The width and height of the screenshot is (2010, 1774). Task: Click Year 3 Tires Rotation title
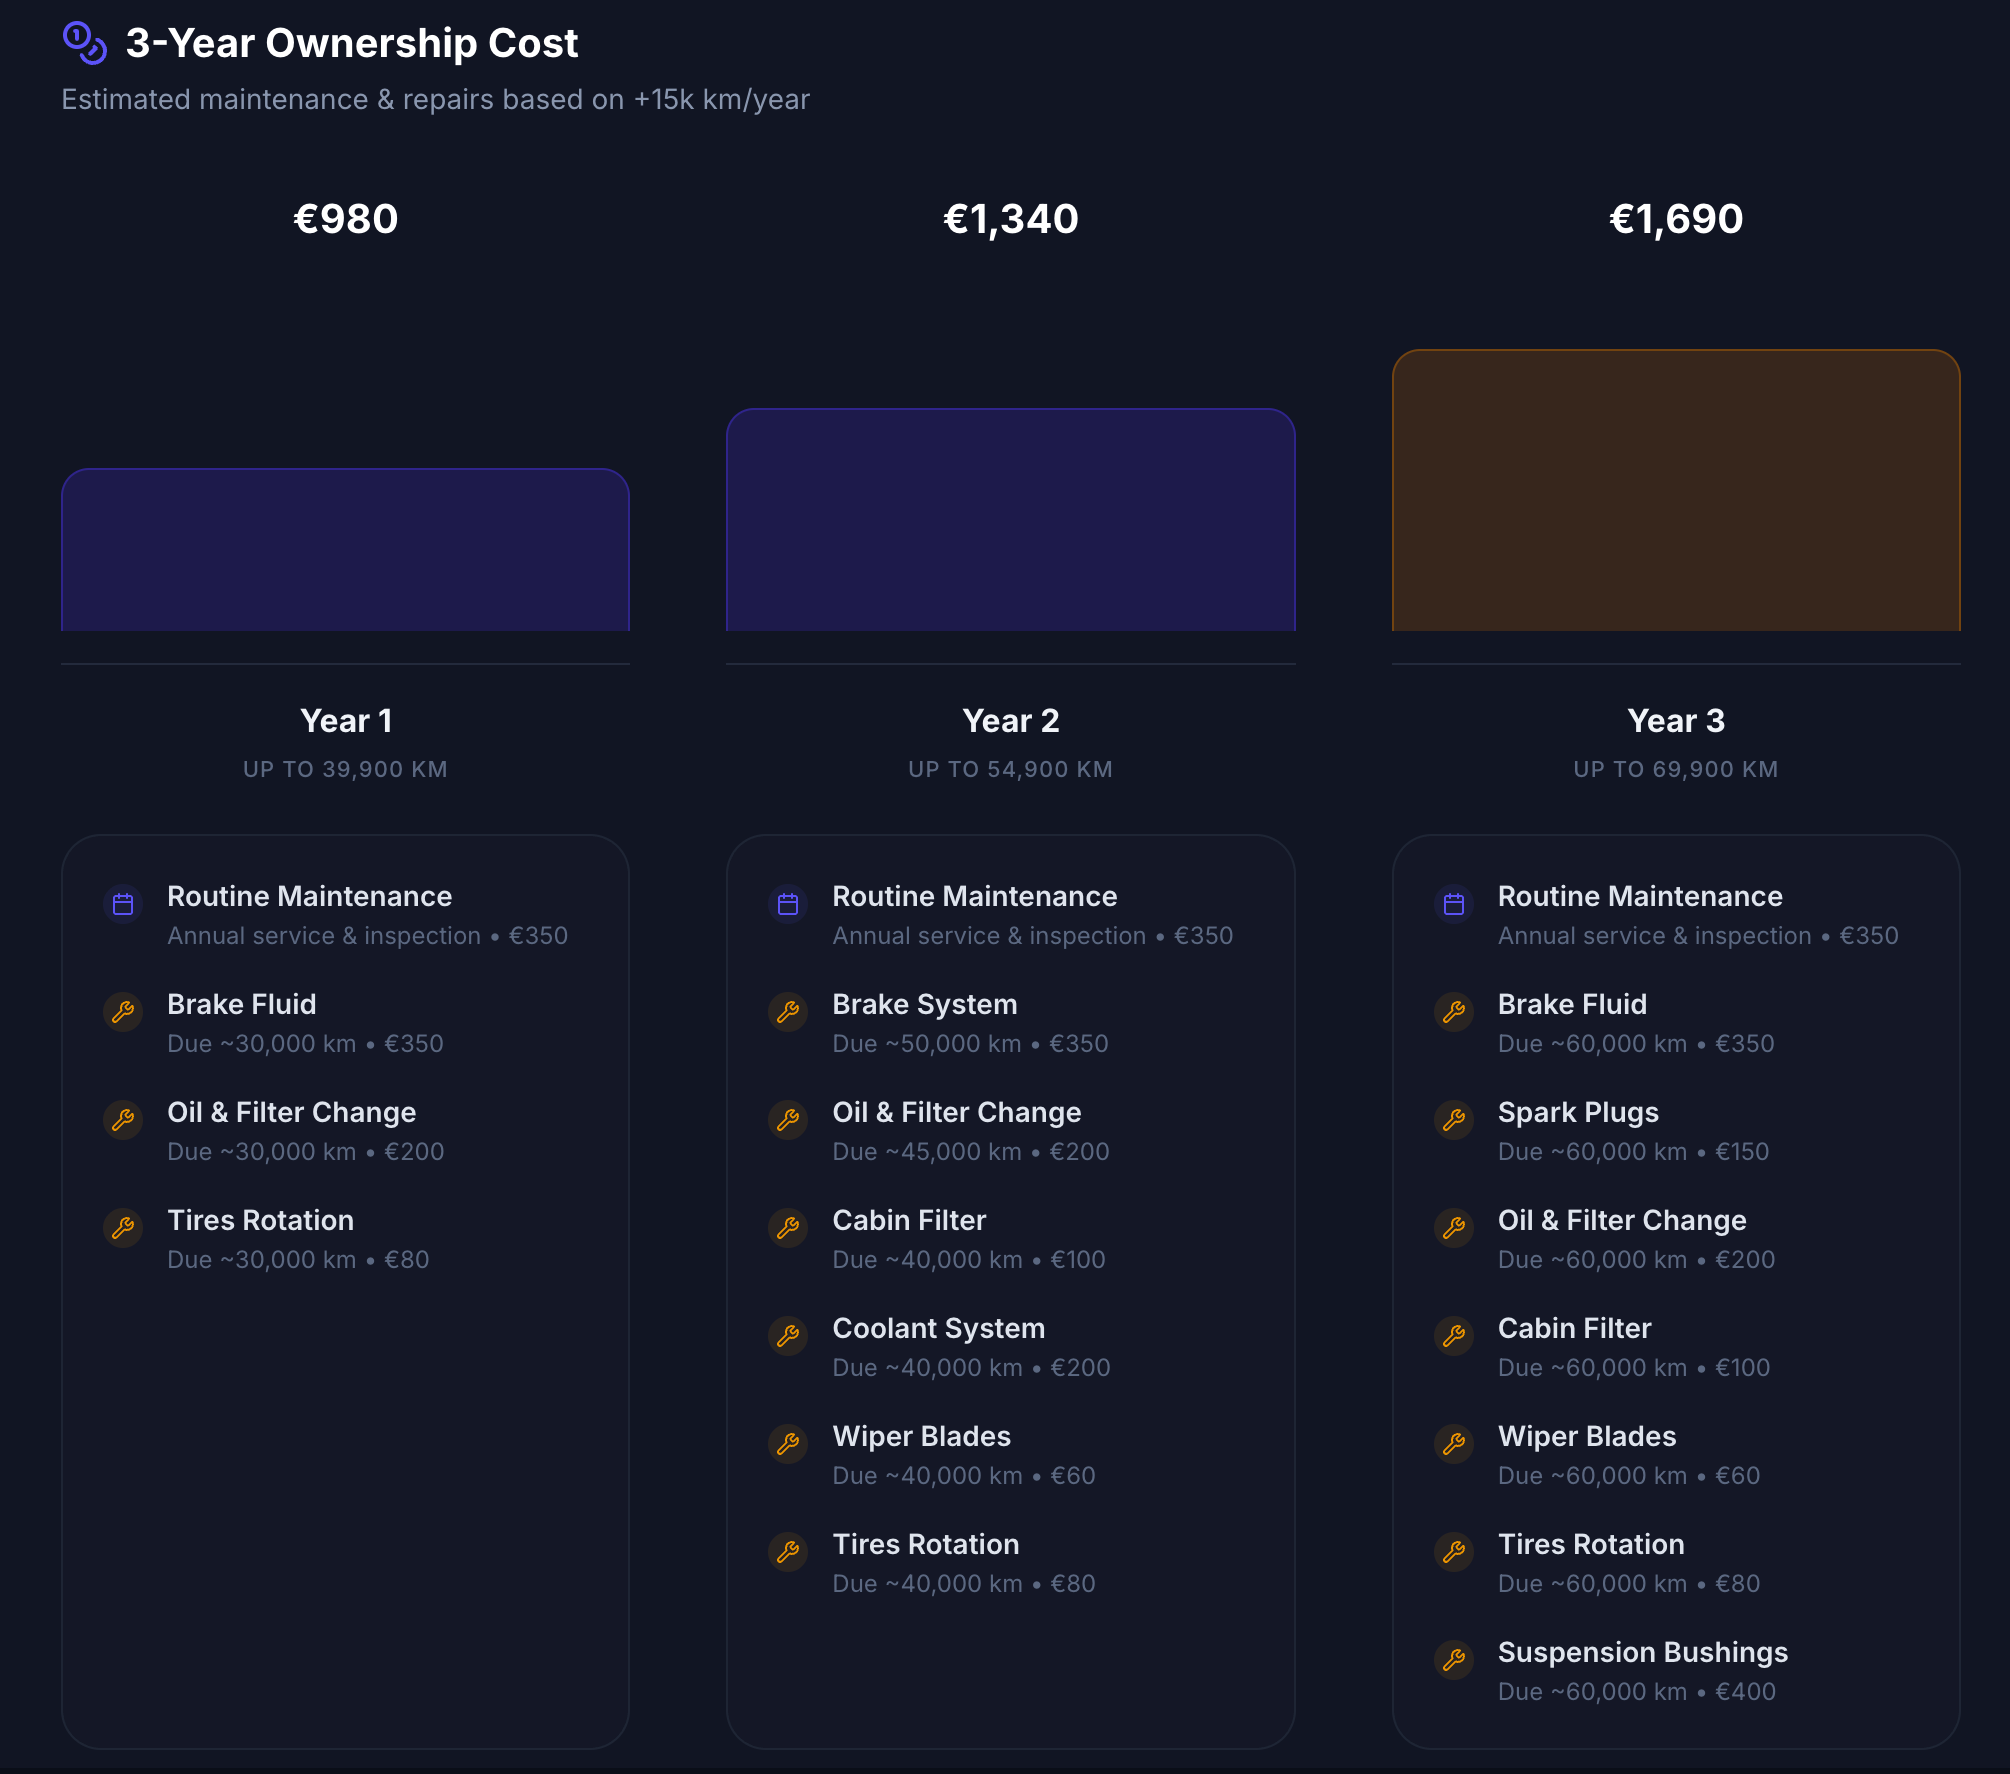coord(1591,1544)
